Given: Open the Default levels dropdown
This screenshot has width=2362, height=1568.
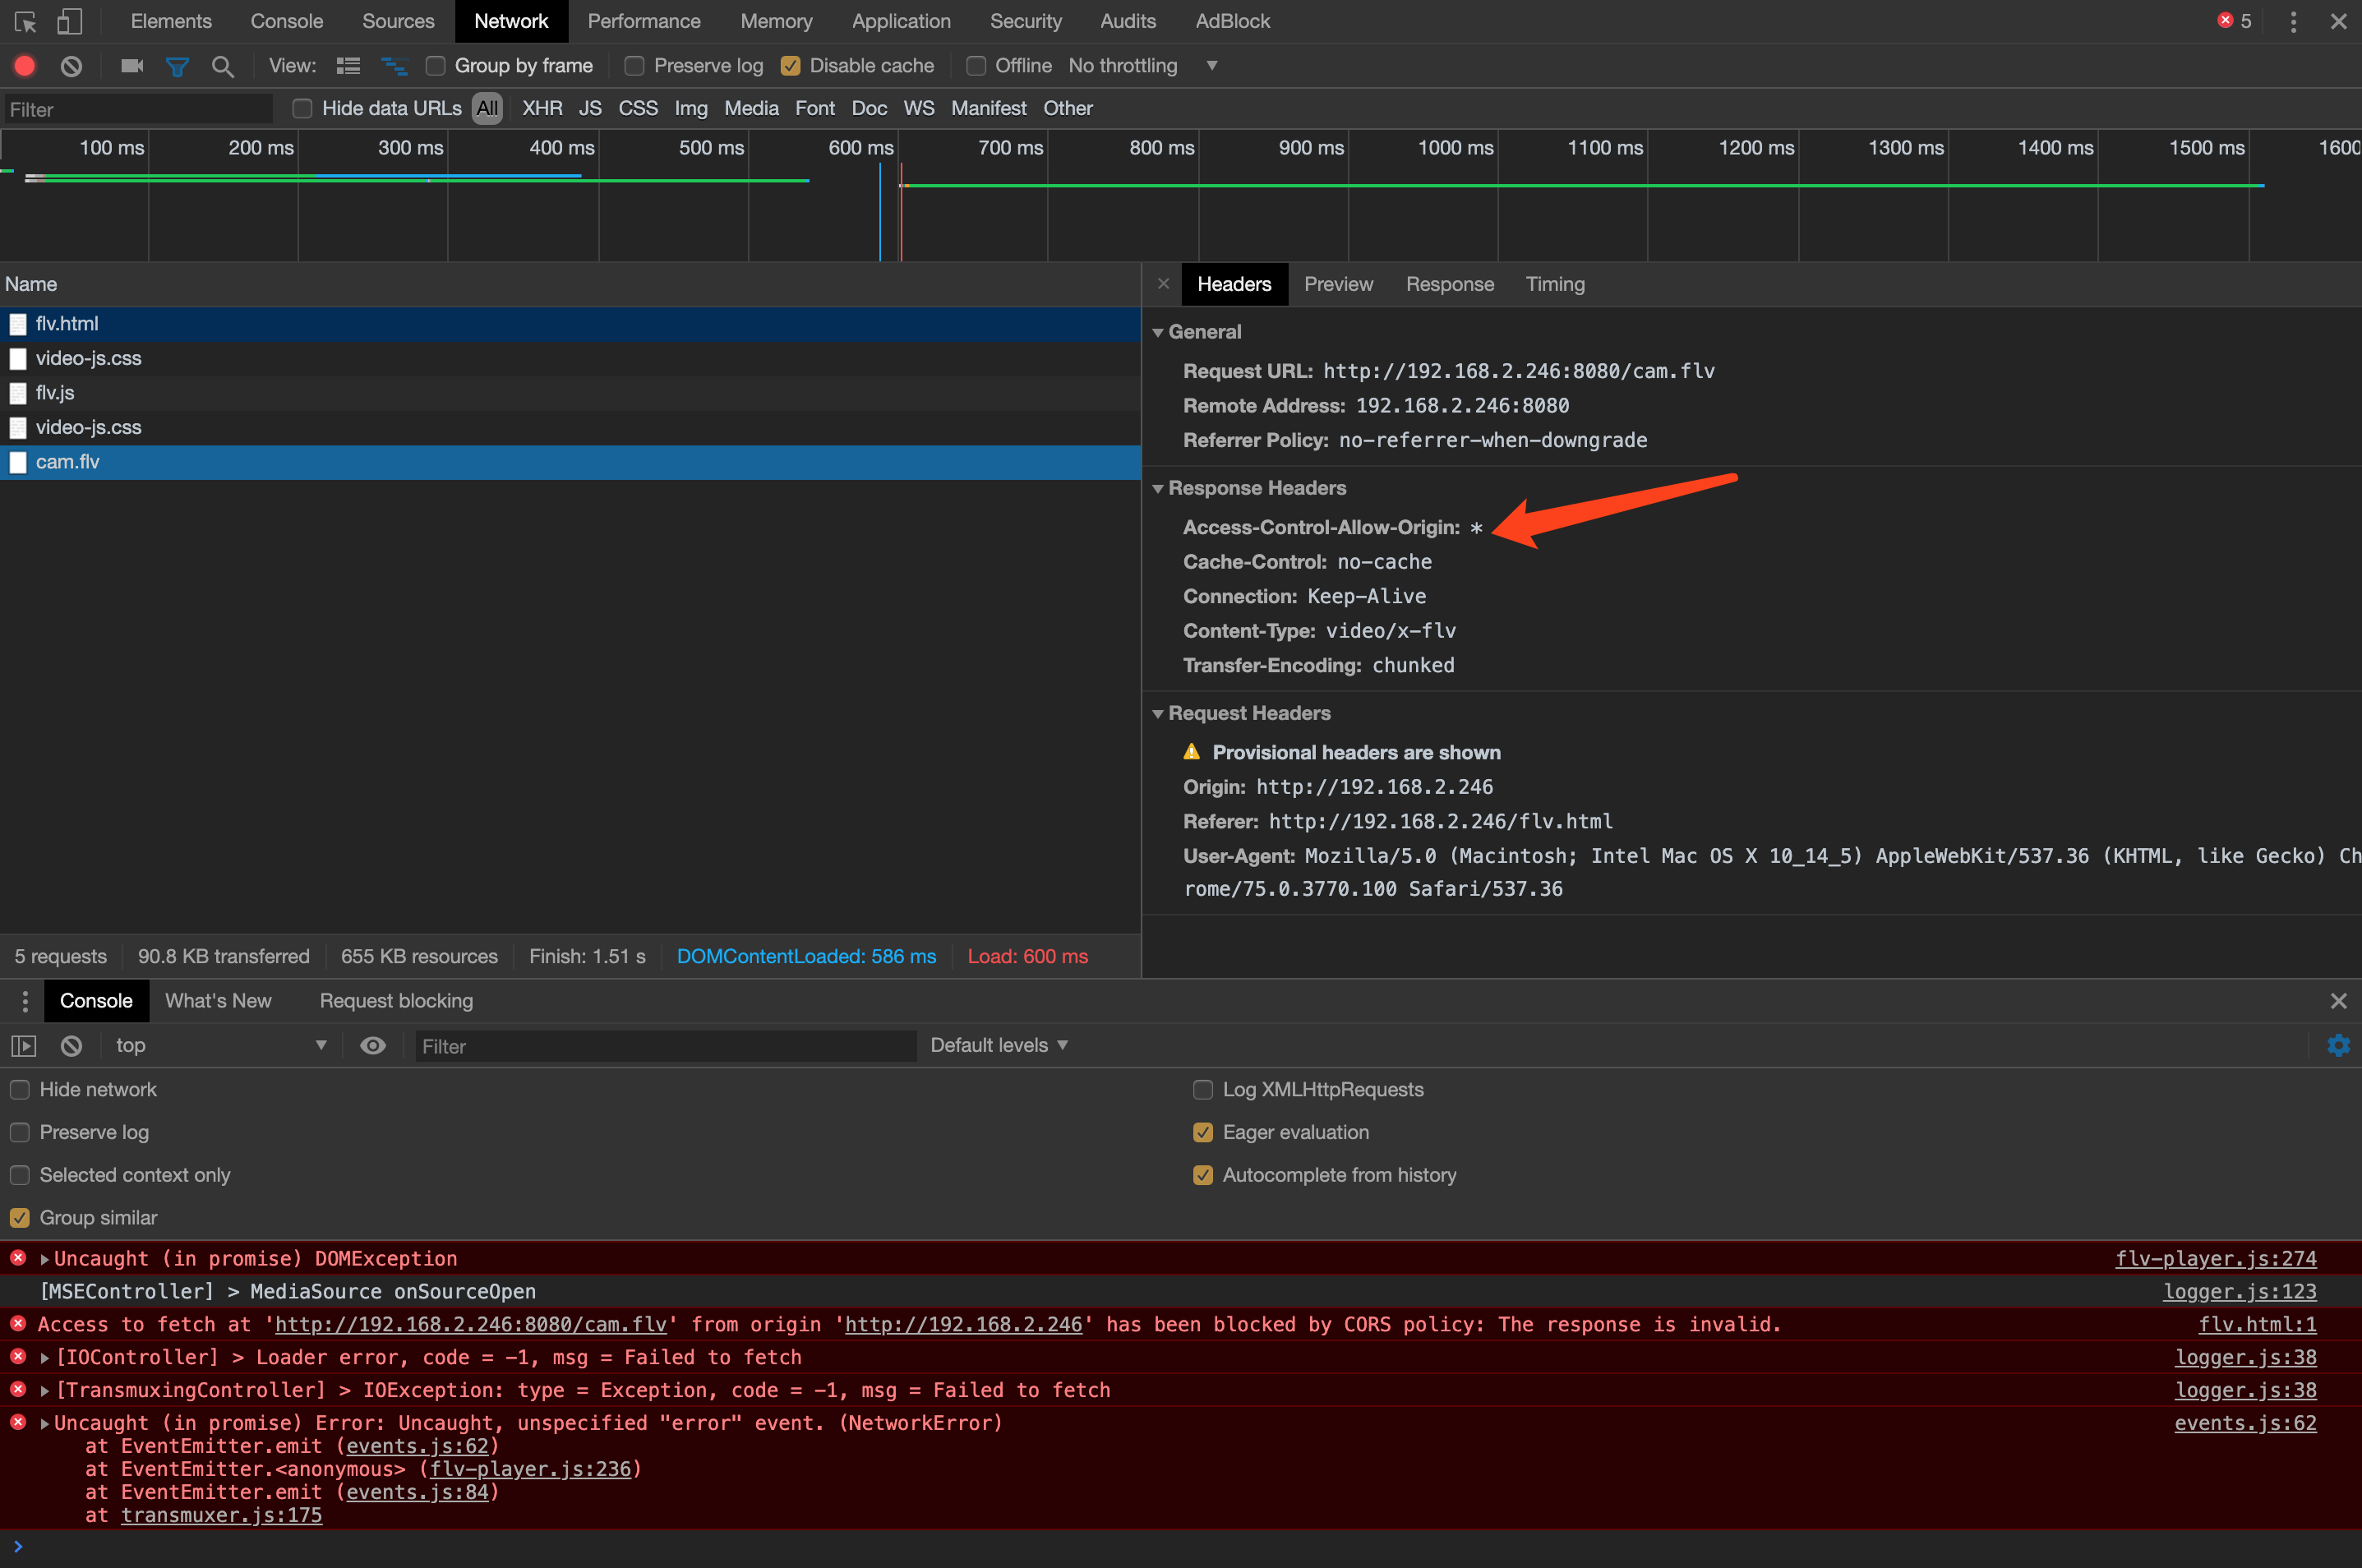Looking at the screenshot, I should click(998, 1045).
